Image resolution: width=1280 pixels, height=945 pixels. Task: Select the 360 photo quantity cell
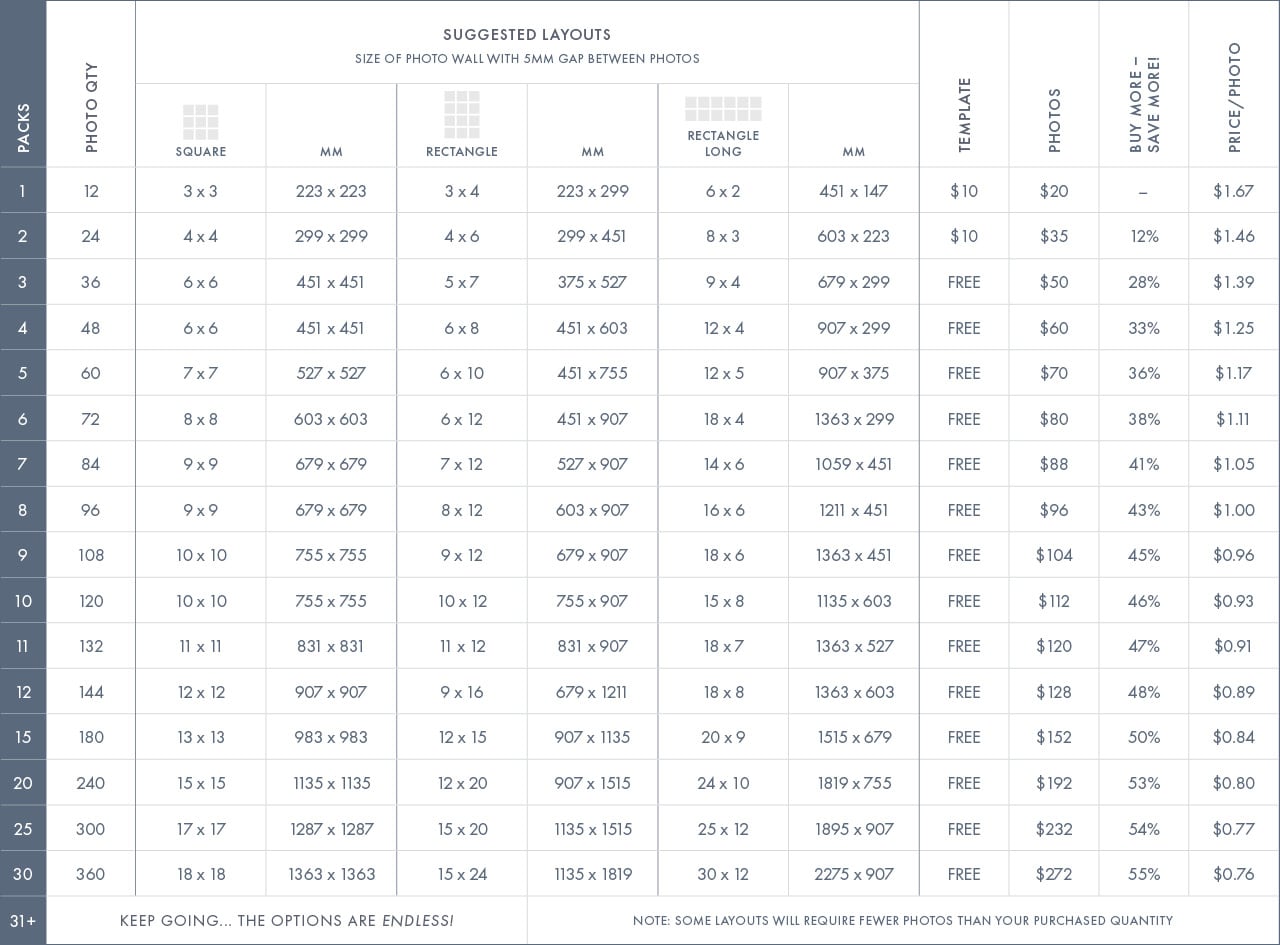tap(91, 874)
